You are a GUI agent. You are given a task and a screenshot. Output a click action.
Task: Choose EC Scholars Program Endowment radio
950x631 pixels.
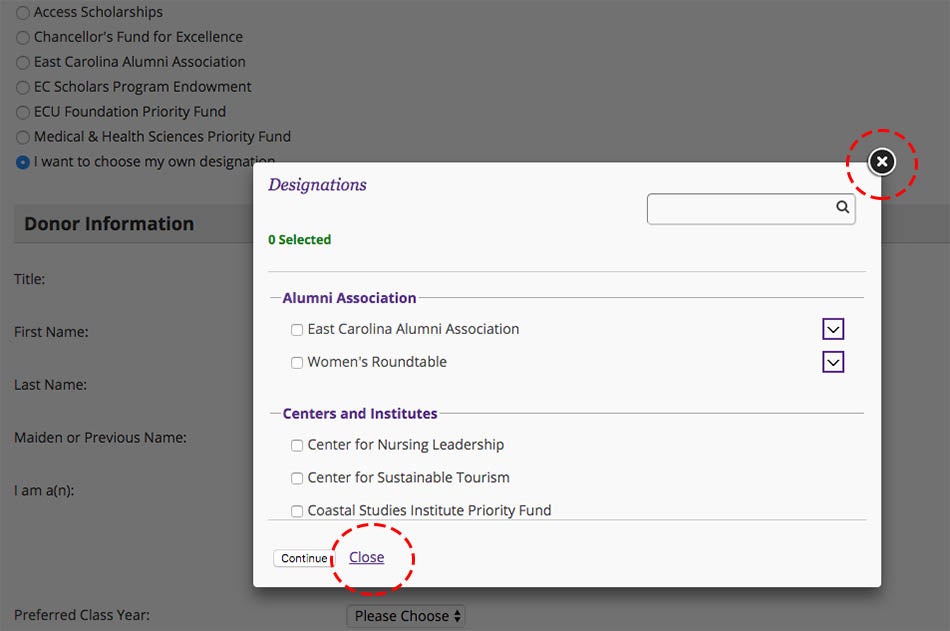[x=22, y=87]
